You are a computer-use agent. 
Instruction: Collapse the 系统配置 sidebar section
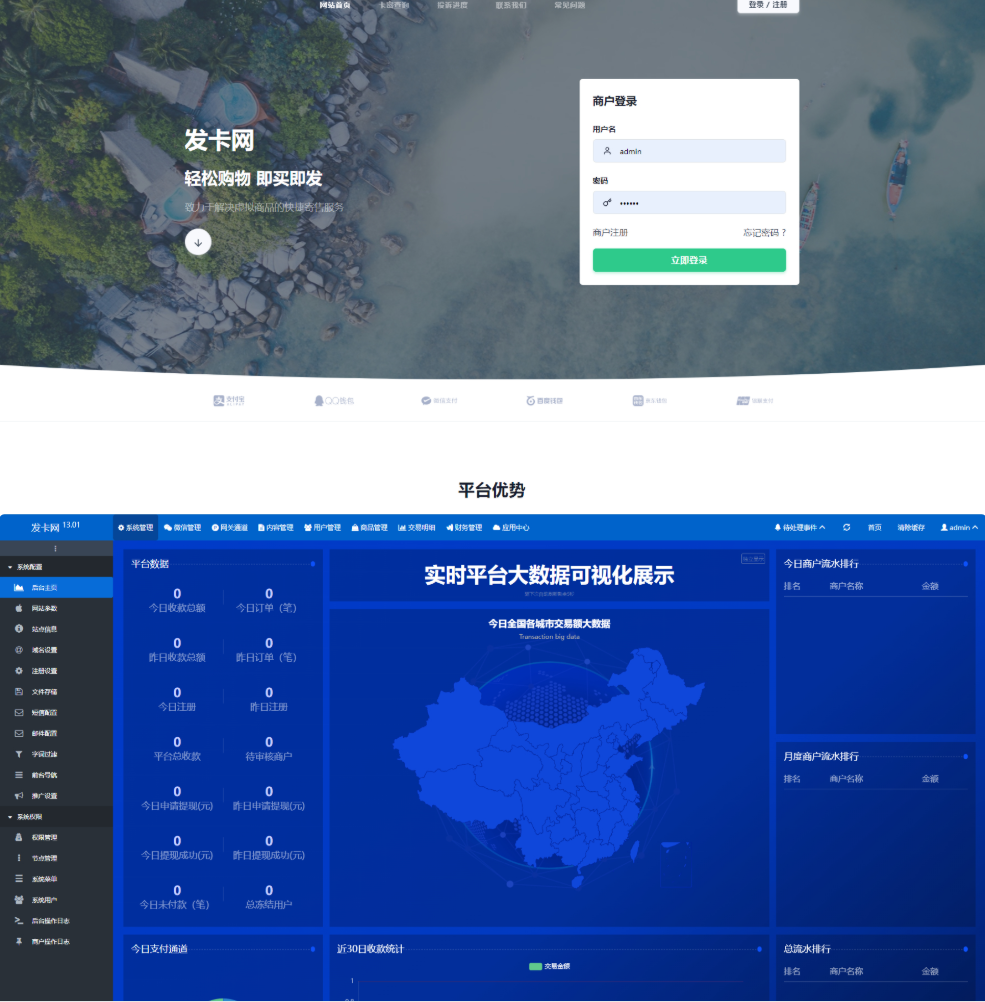(x=30, y=566)
